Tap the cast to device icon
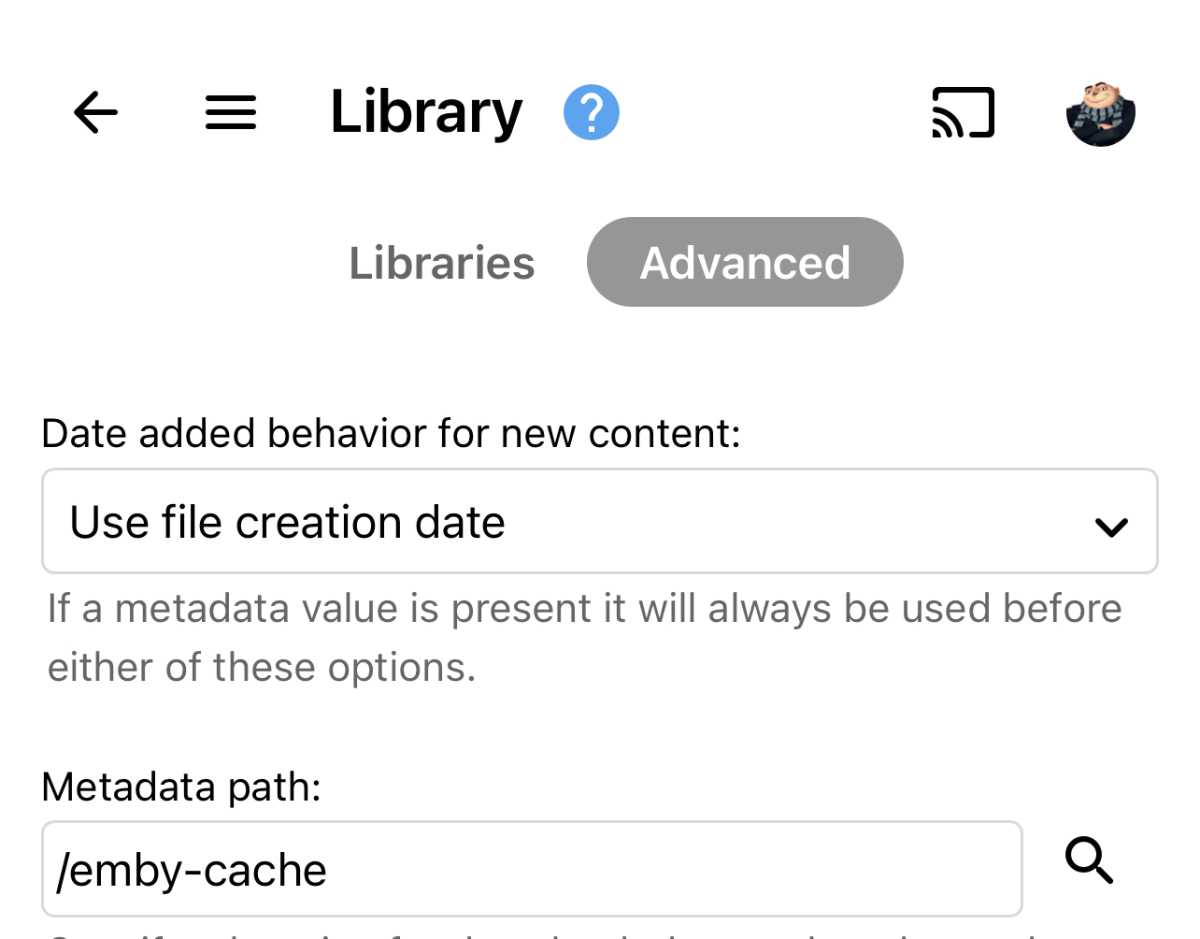This screenshot has width=1200, height=939. [963, 112]
